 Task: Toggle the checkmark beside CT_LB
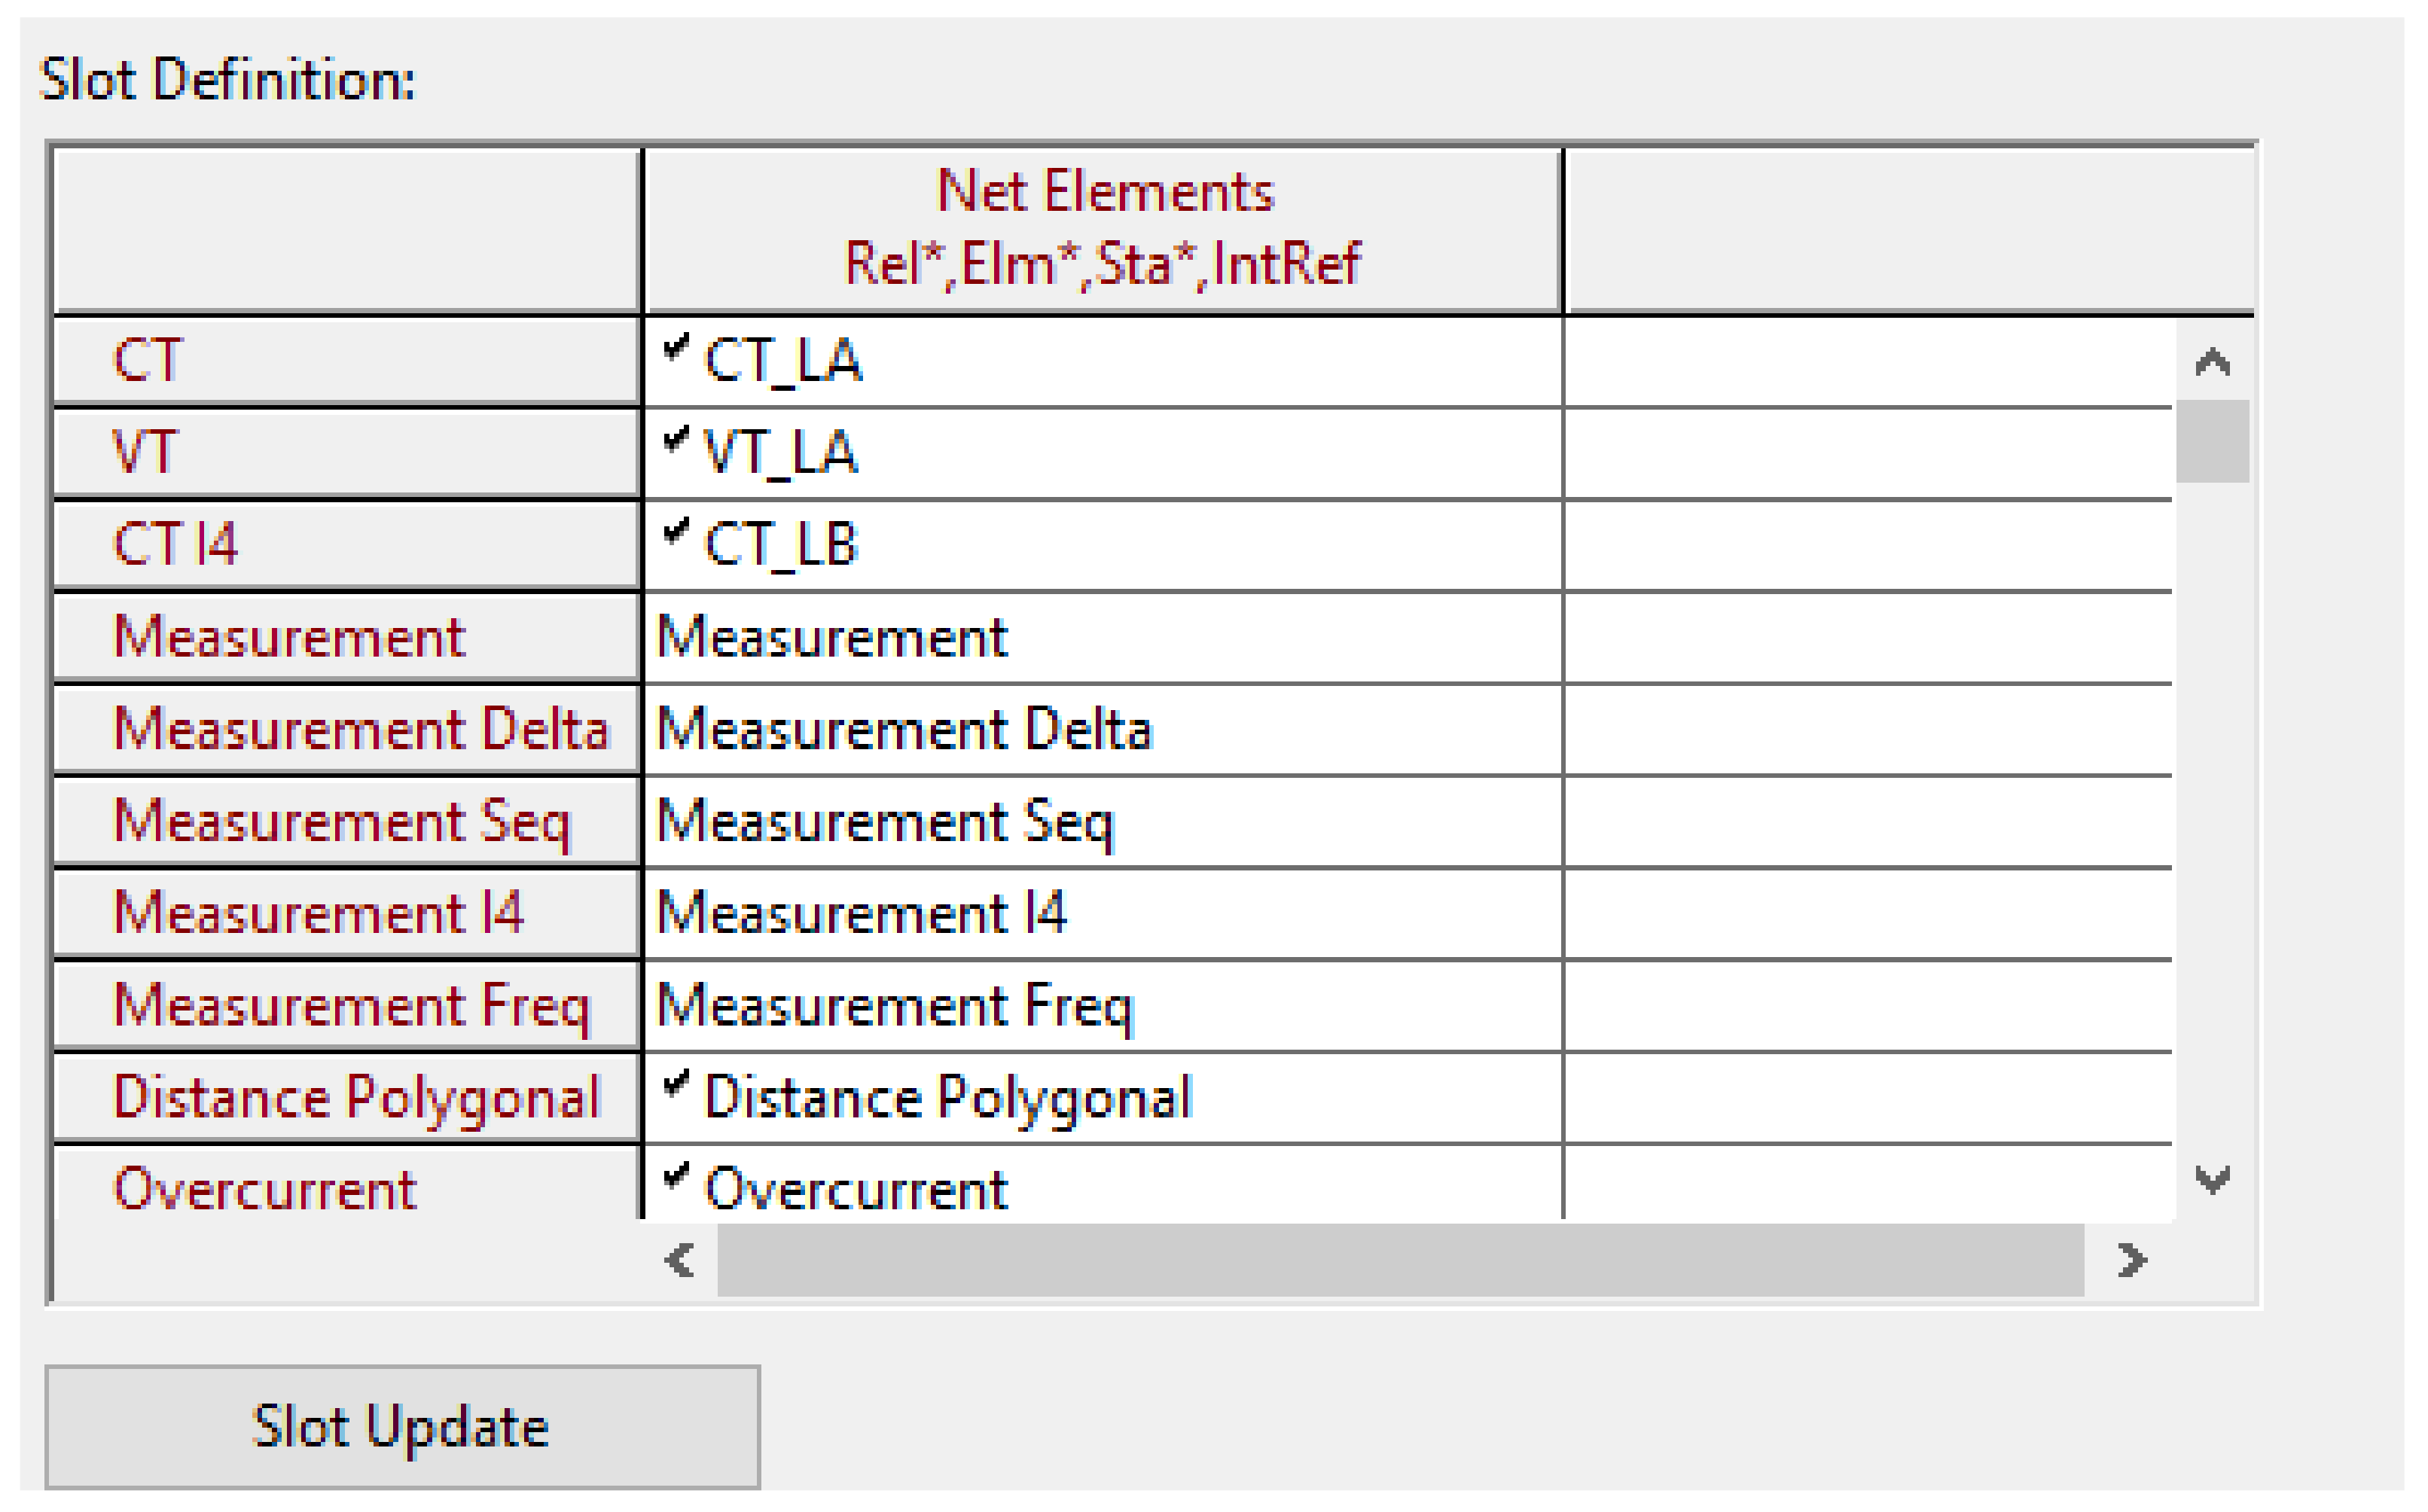676,531
